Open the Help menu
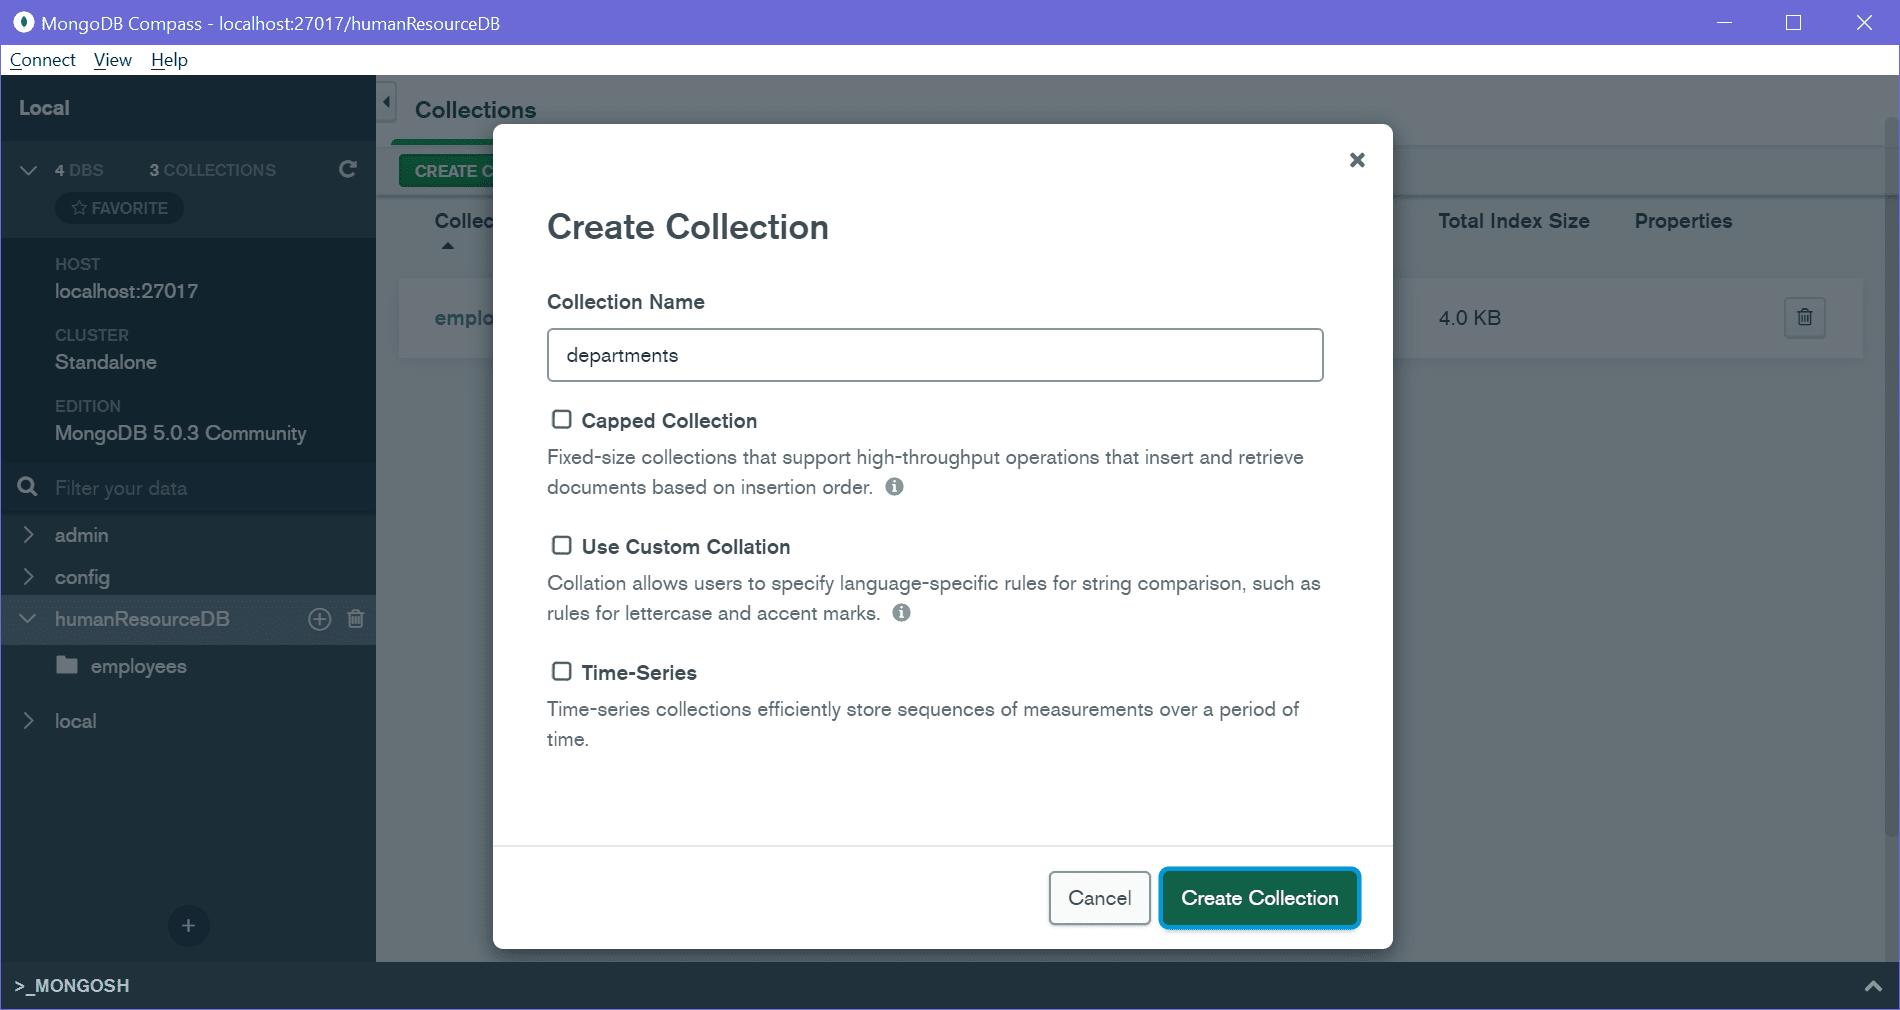The image size is (1900, 1010). point(169,59)
